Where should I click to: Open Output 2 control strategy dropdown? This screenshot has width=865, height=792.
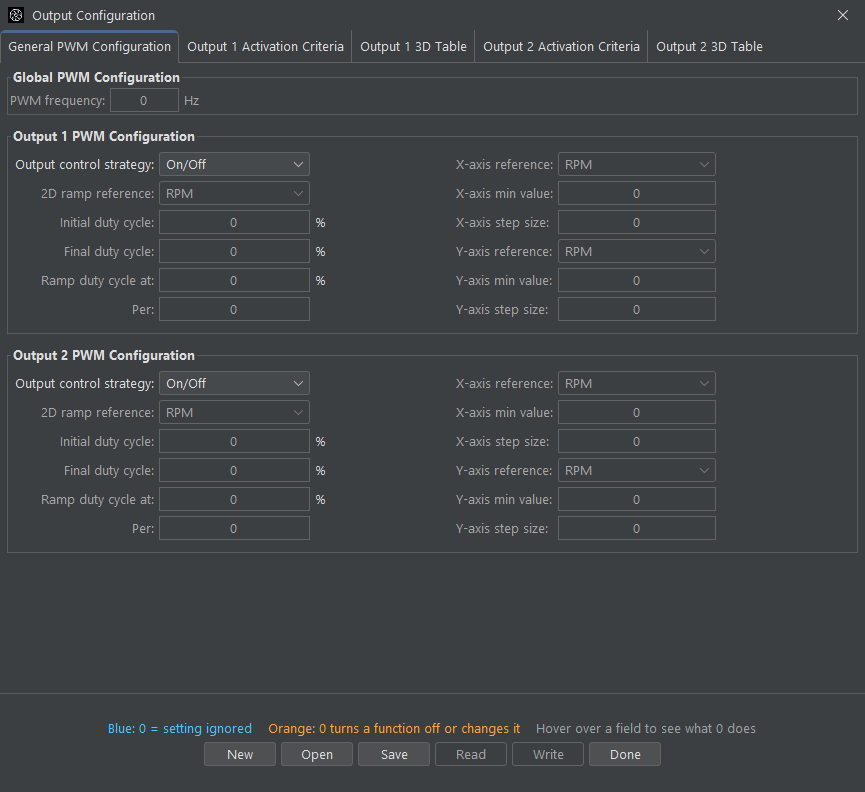tap(234, 383)
